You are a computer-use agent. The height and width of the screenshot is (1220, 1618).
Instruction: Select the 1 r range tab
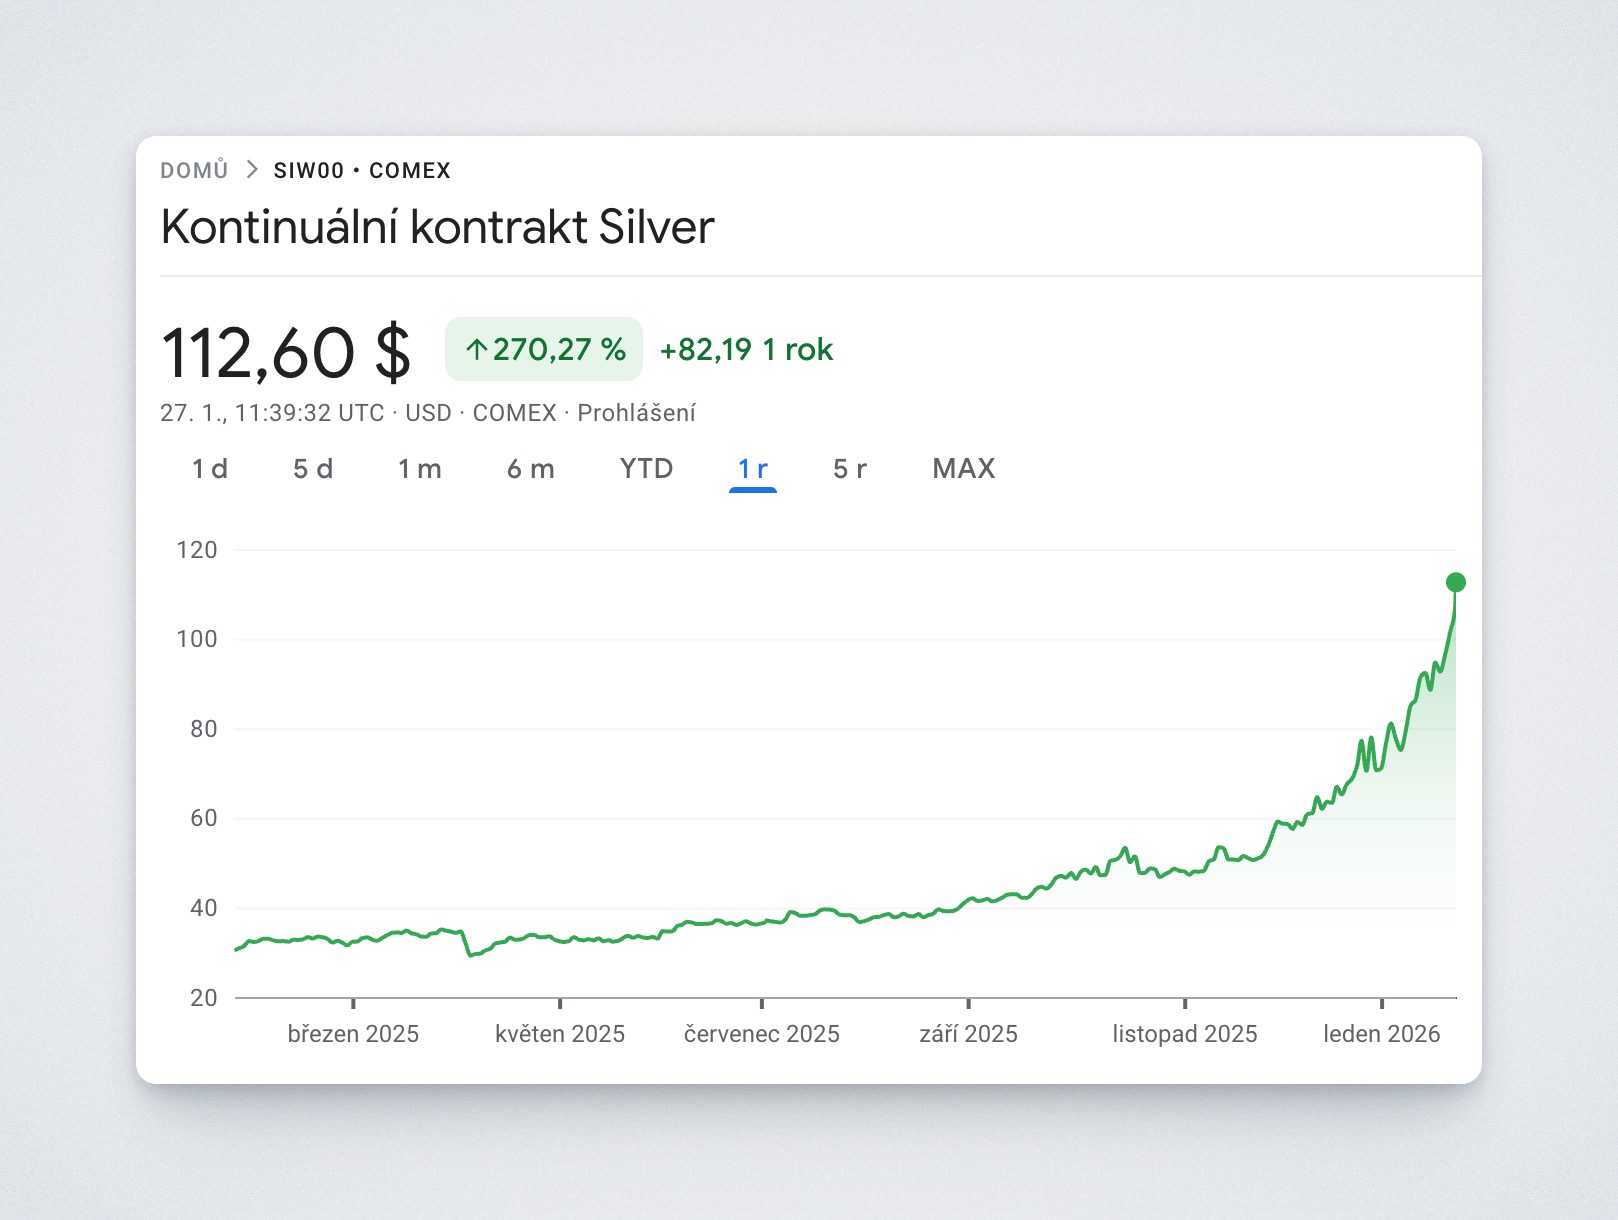coord(753,469)
